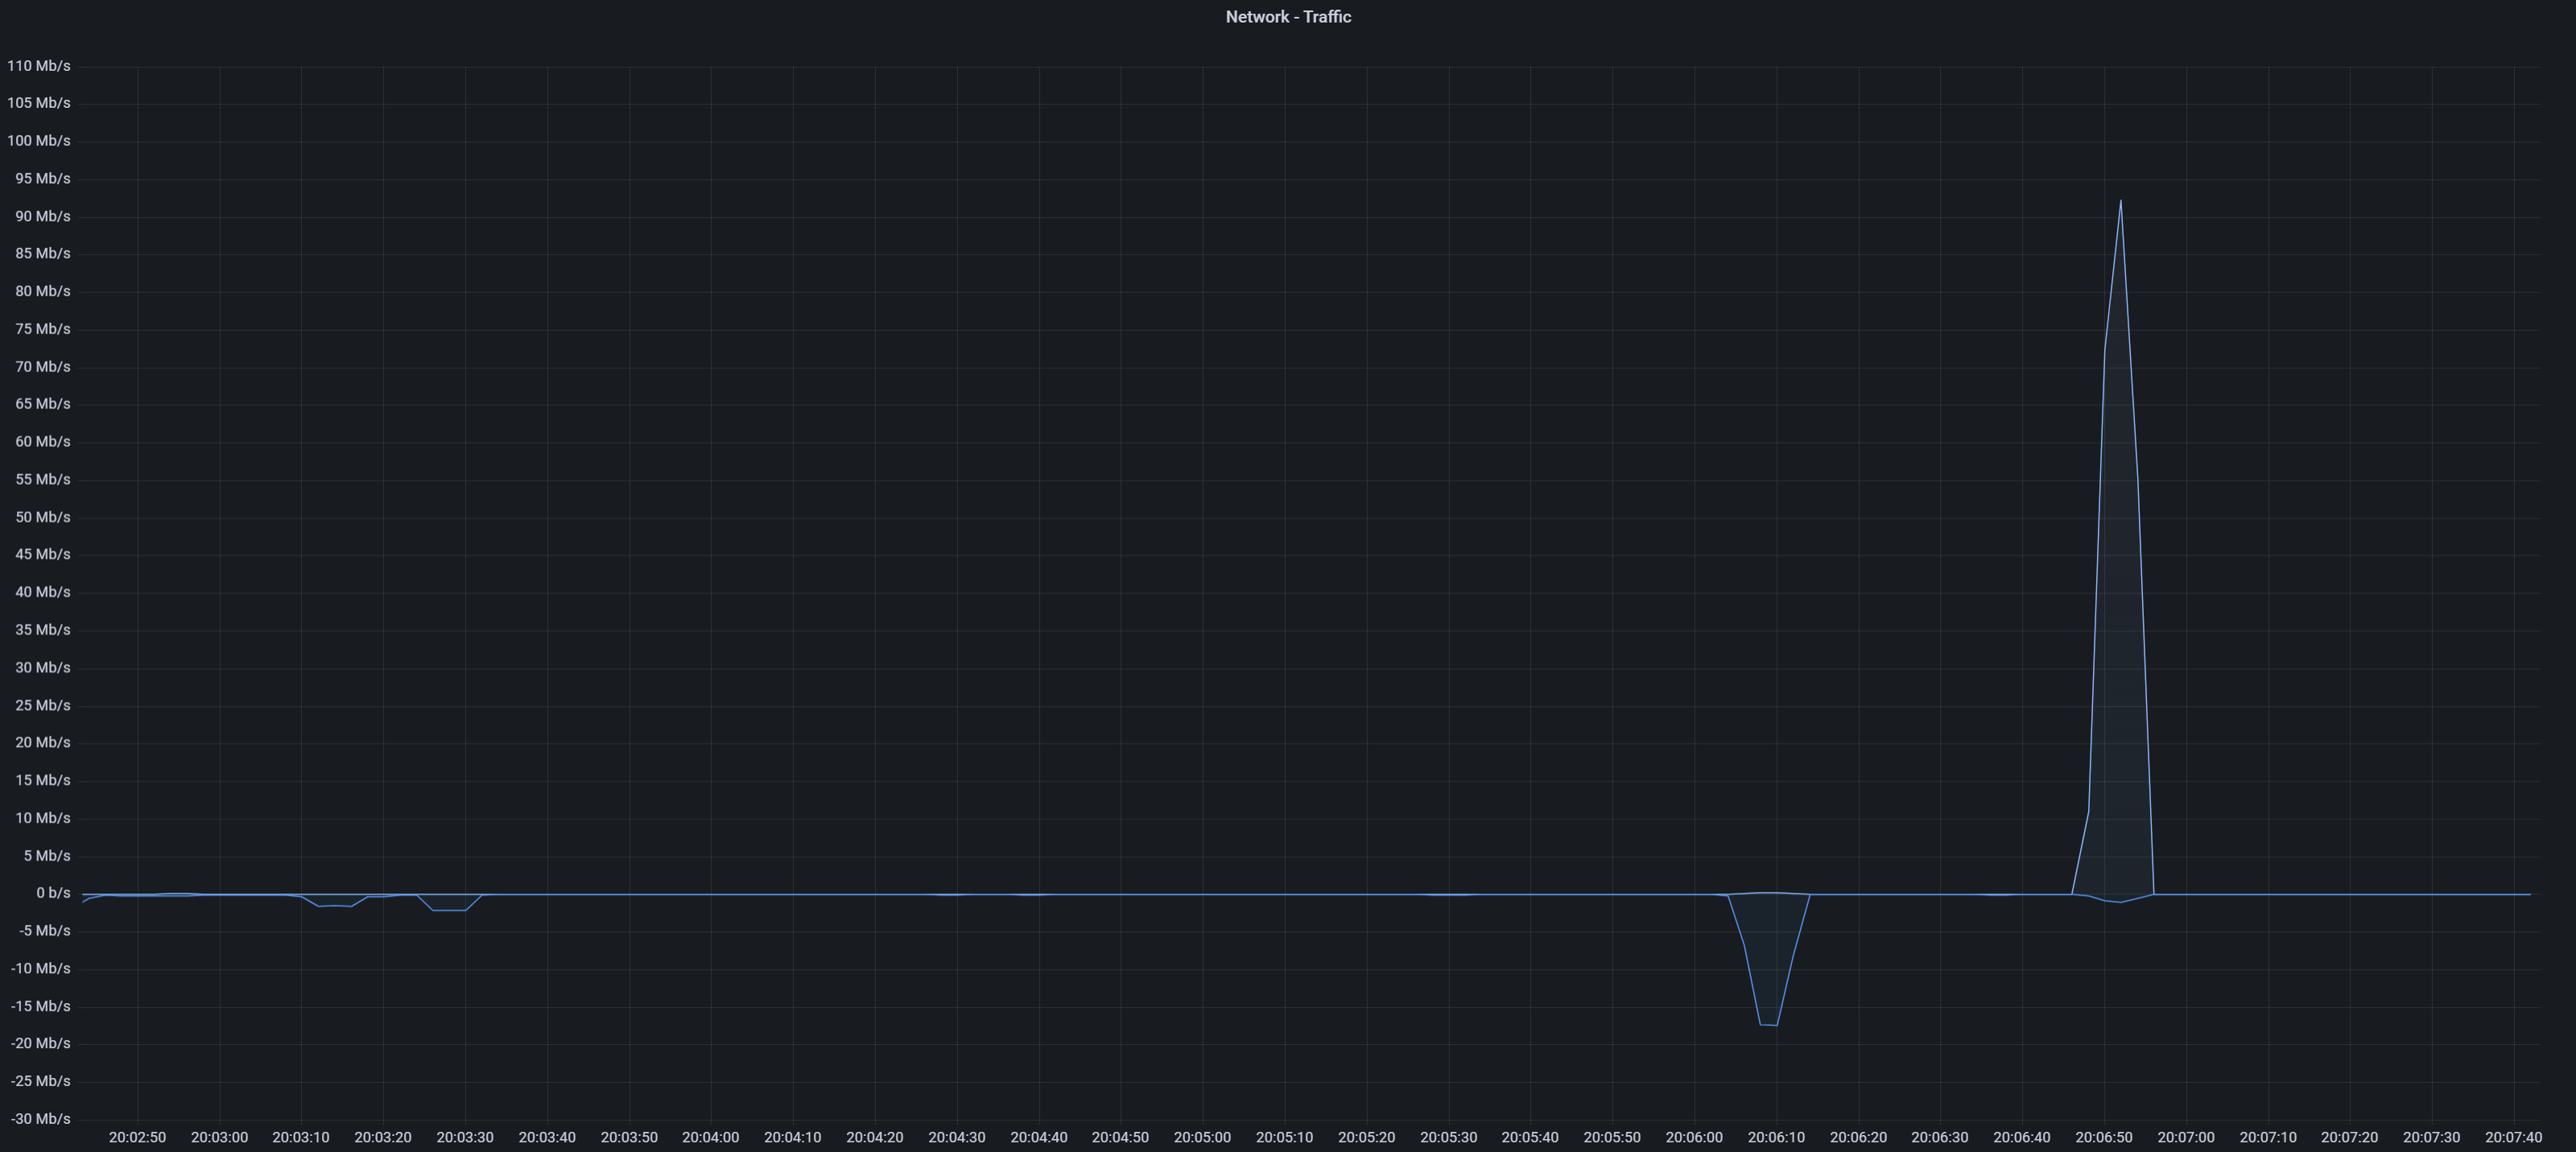This screenshot has height=1152, width=2576.
Task: Click the 20:07:00 time axis label
Action: 2186,1138
